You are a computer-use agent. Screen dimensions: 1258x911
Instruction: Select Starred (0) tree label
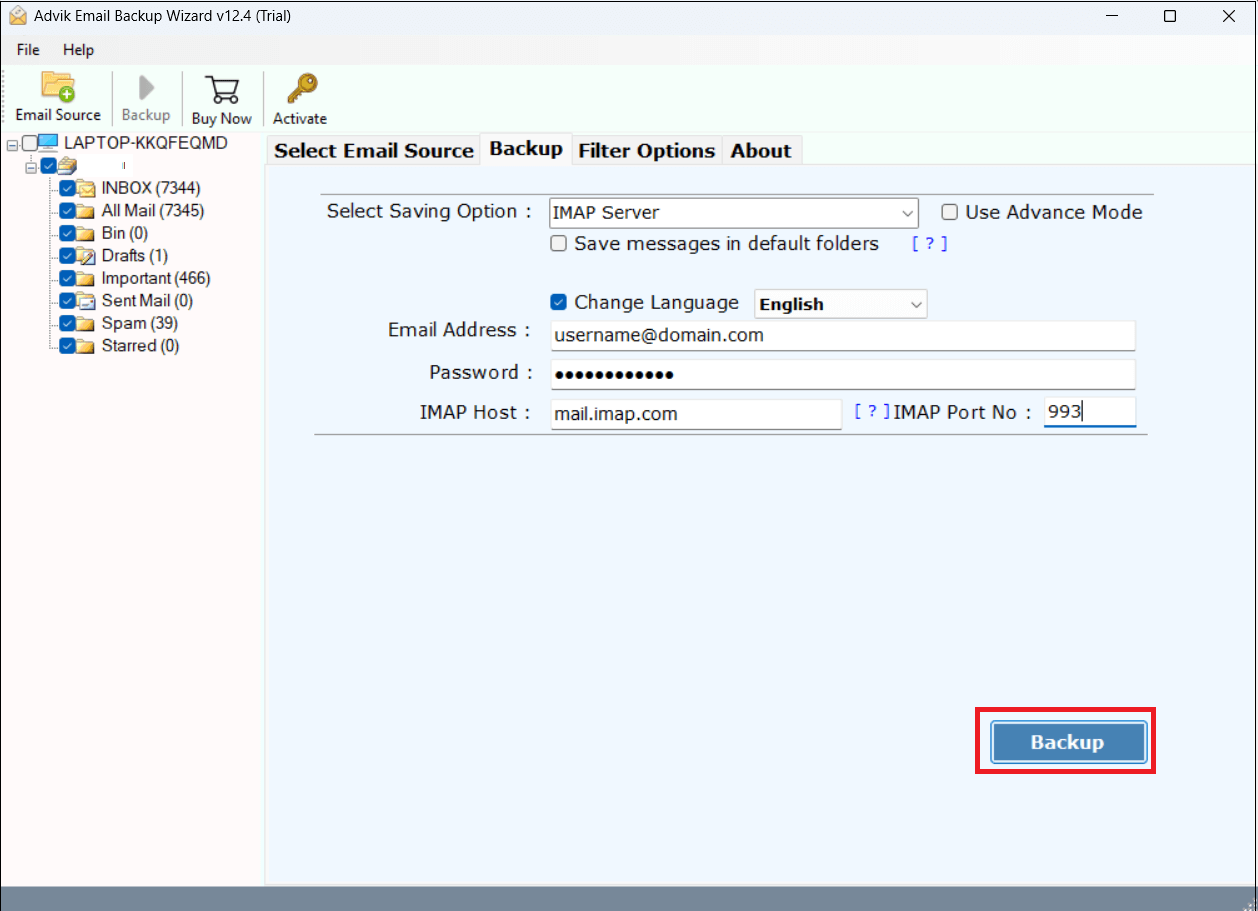[x=141, y=346]
